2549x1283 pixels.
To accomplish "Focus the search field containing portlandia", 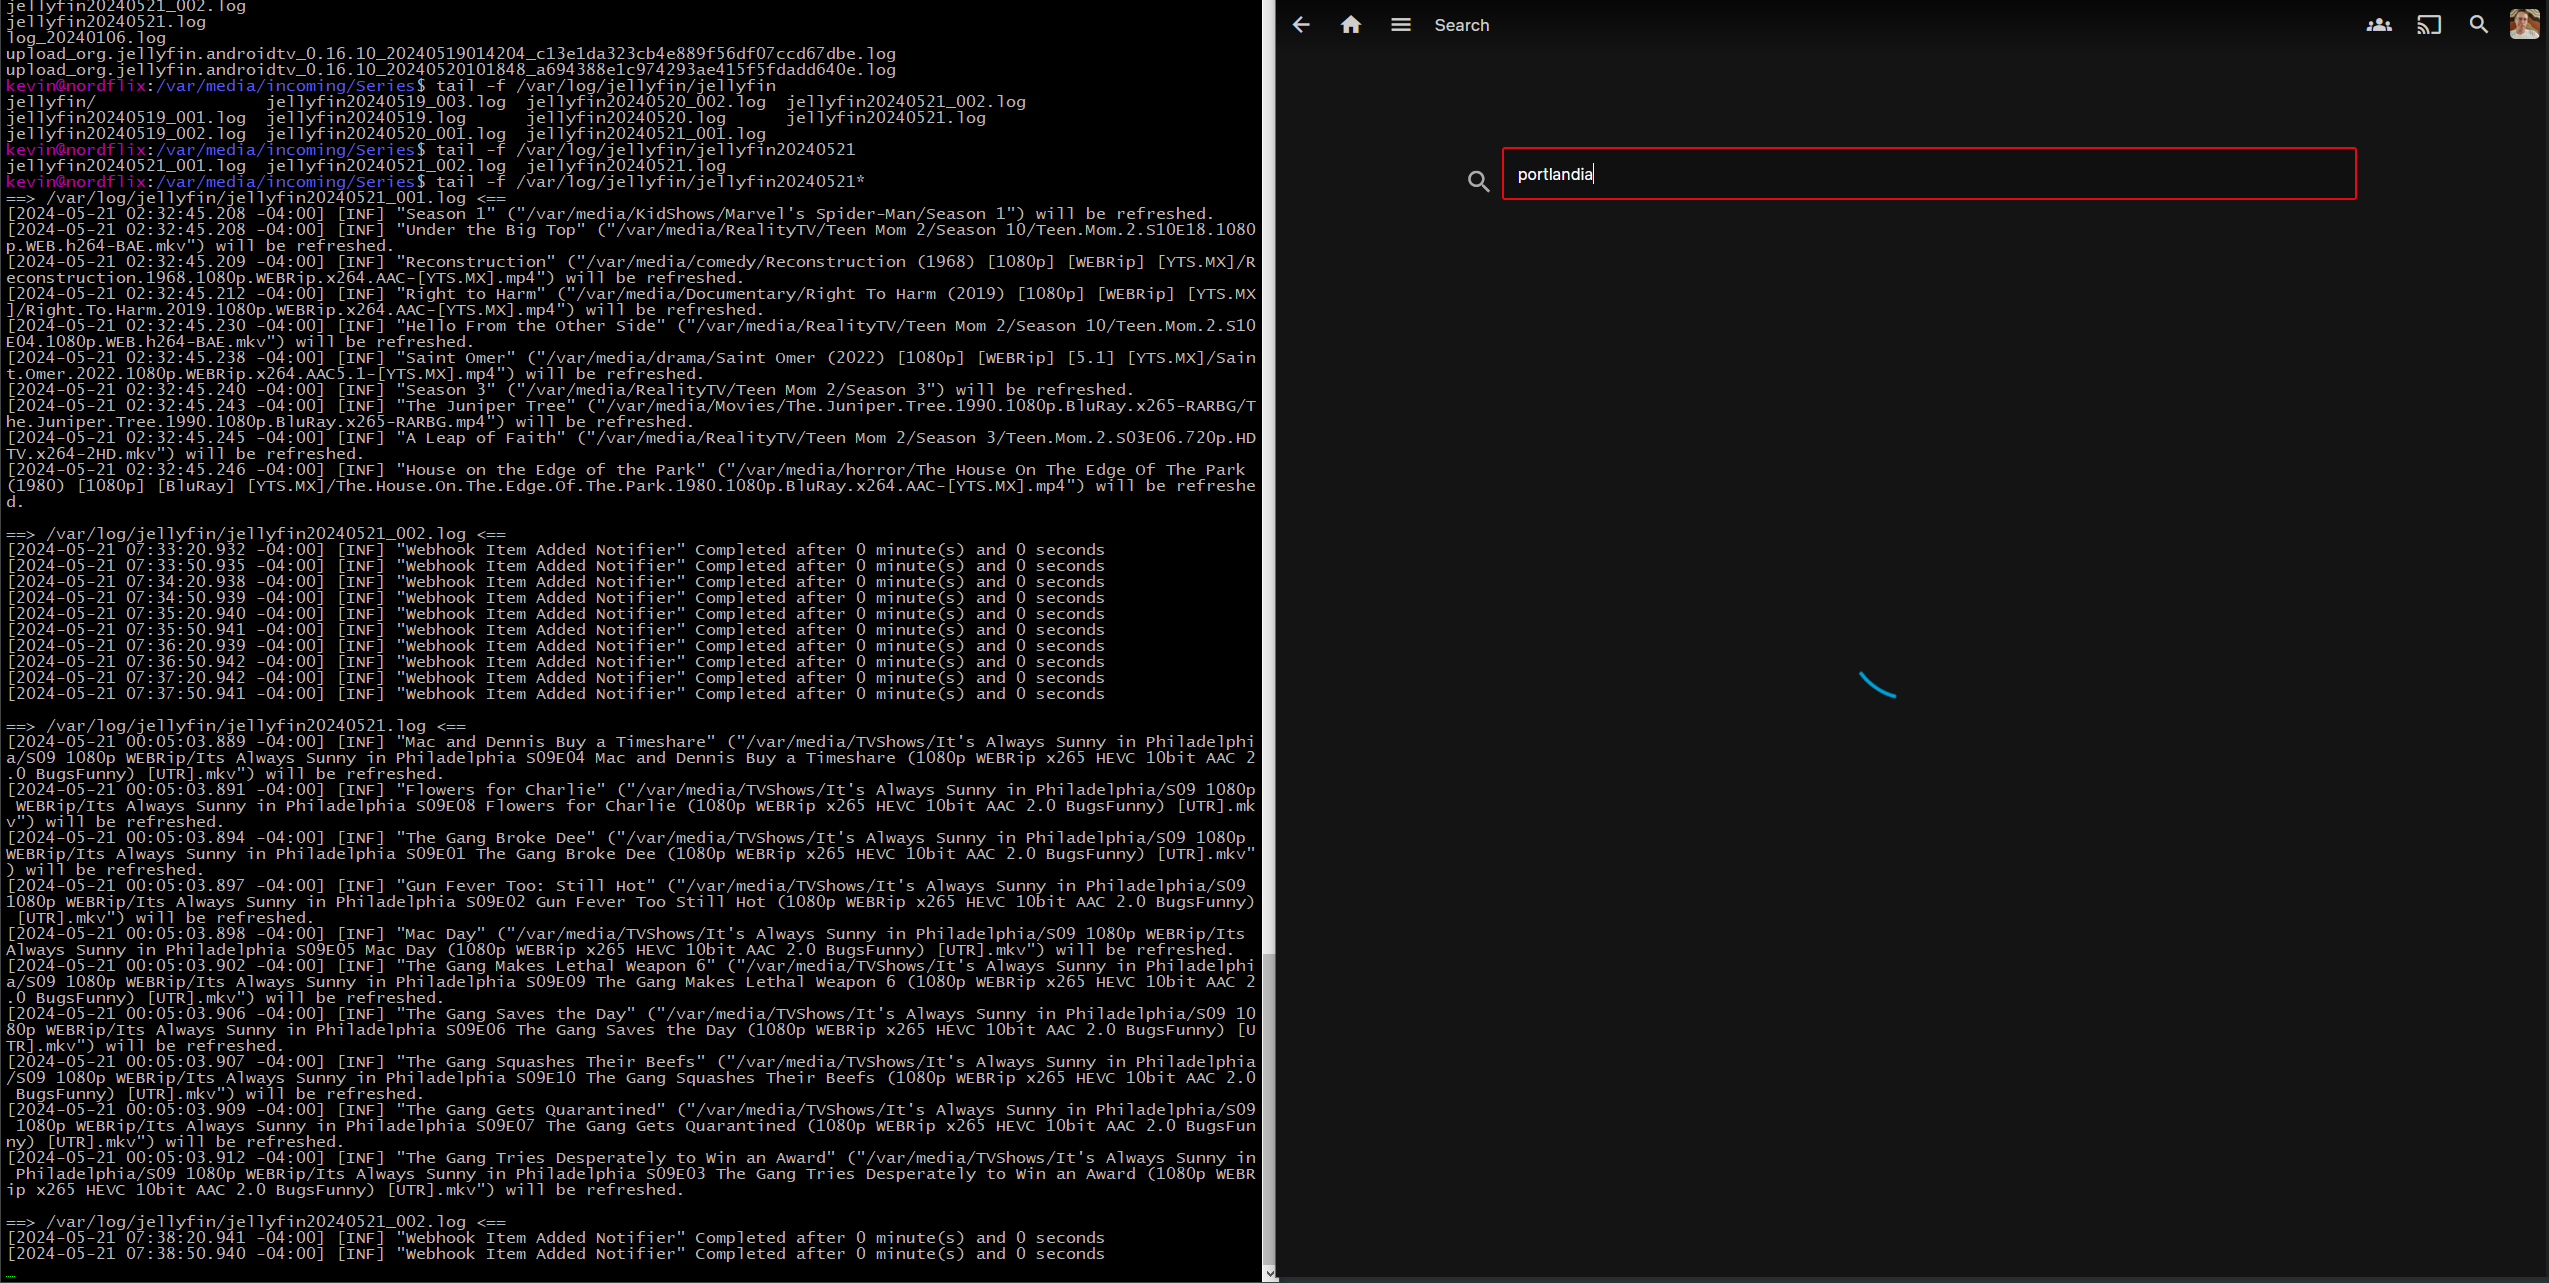I will pos(1928,174).
